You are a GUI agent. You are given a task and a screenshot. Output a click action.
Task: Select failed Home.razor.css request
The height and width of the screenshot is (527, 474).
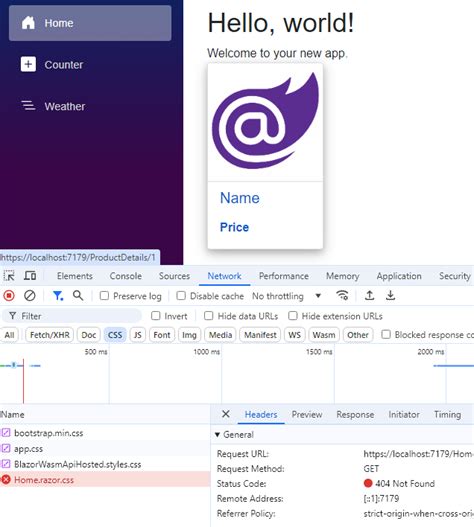pyautogui.click(x=105, y=480)
